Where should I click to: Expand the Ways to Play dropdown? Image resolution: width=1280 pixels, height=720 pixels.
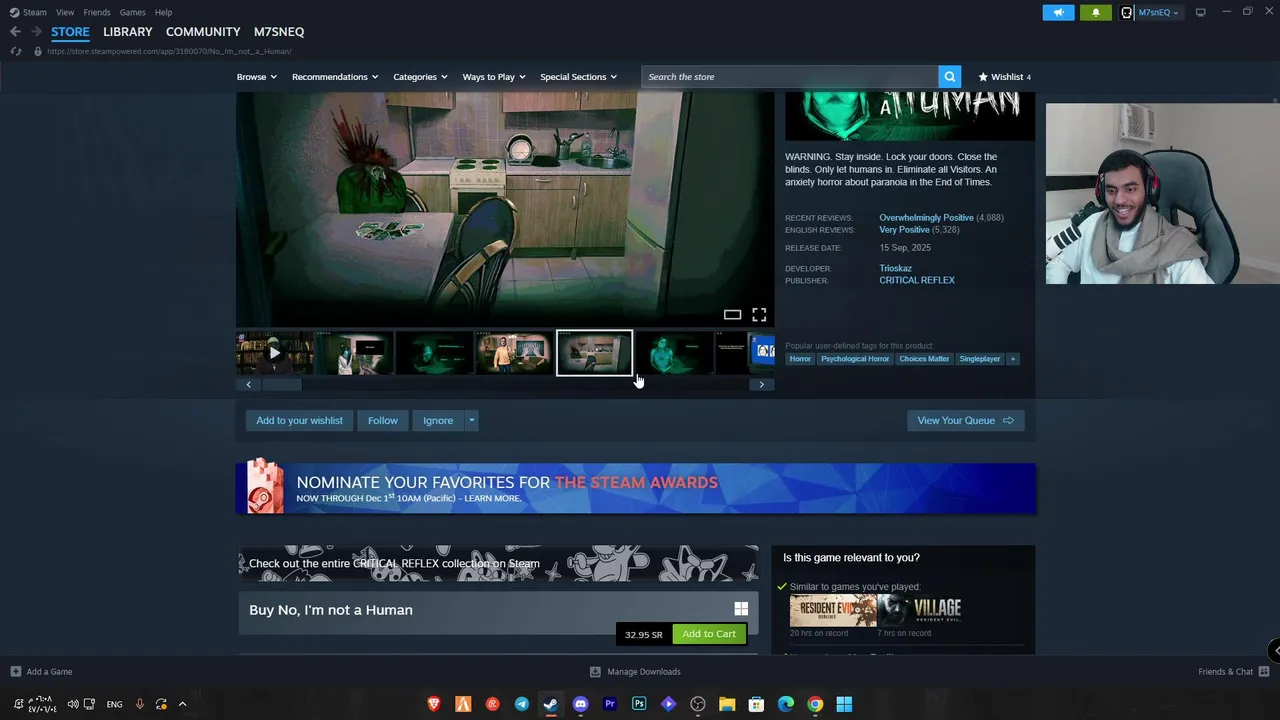[494, 77]
